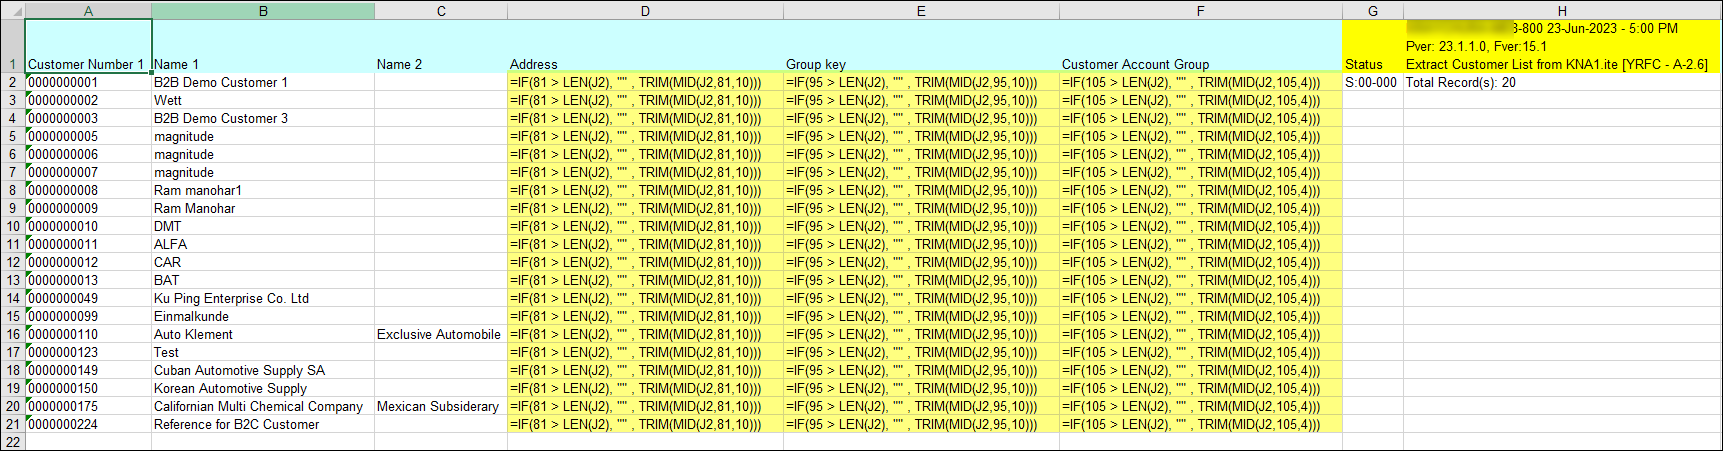Viewport: 1723px width, 451px height.
Task: Select cell with customer number 0000000002
Action: [x=88, y=100]
